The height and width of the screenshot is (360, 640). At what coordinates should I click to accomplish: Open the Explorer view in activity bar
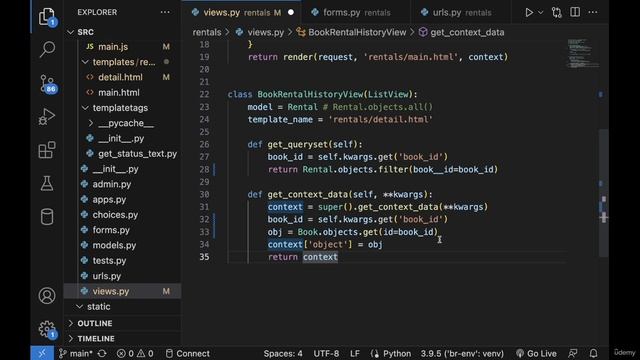[x=47, y=17]
